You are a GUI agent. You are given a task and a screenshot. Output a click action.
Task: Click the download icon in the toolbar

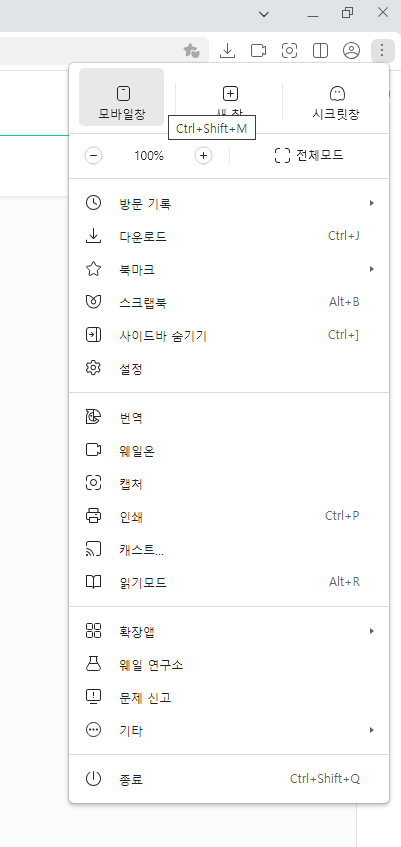[228, 51]
